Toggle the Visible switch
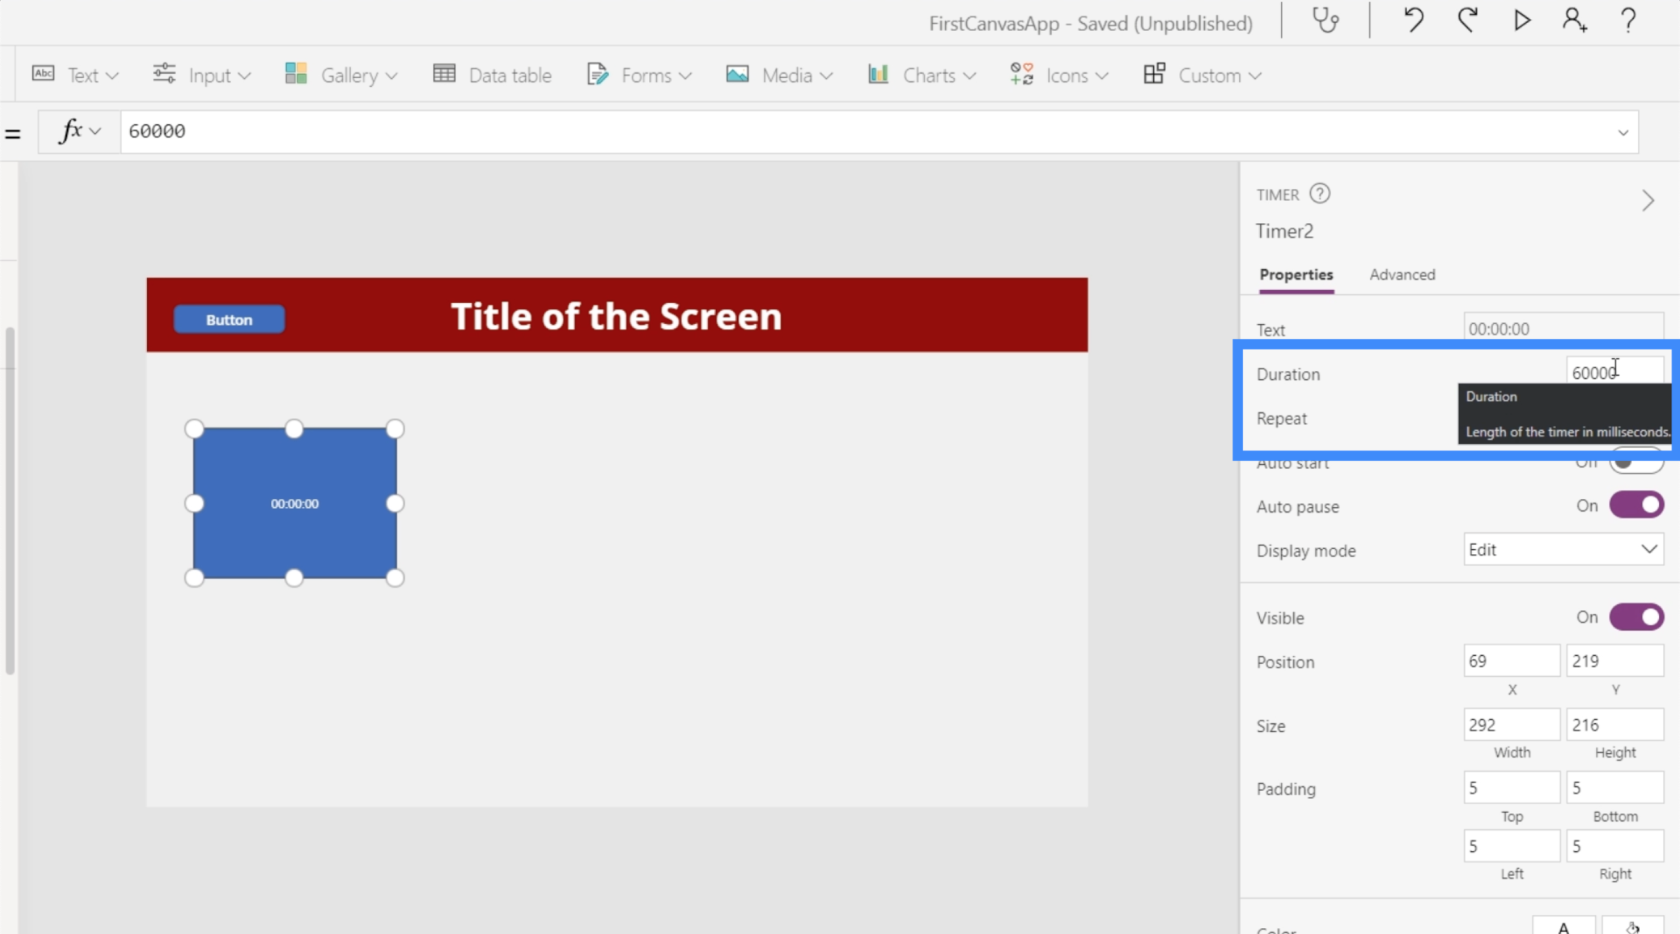 coord(1636,617)
